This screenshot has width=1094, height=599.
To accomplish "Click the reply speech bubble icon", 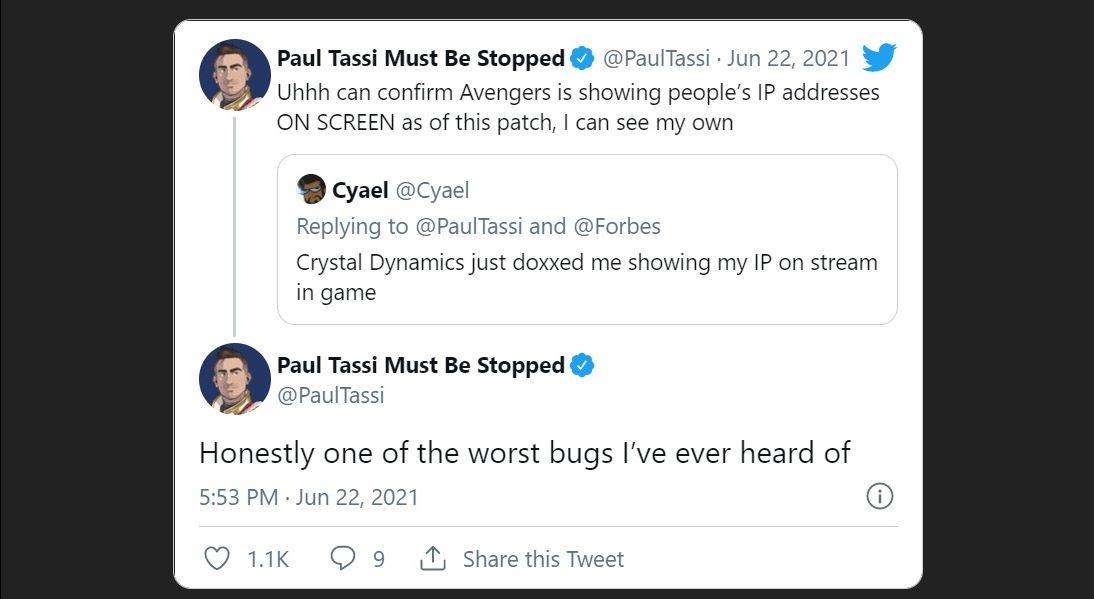I will pos(342,558).
